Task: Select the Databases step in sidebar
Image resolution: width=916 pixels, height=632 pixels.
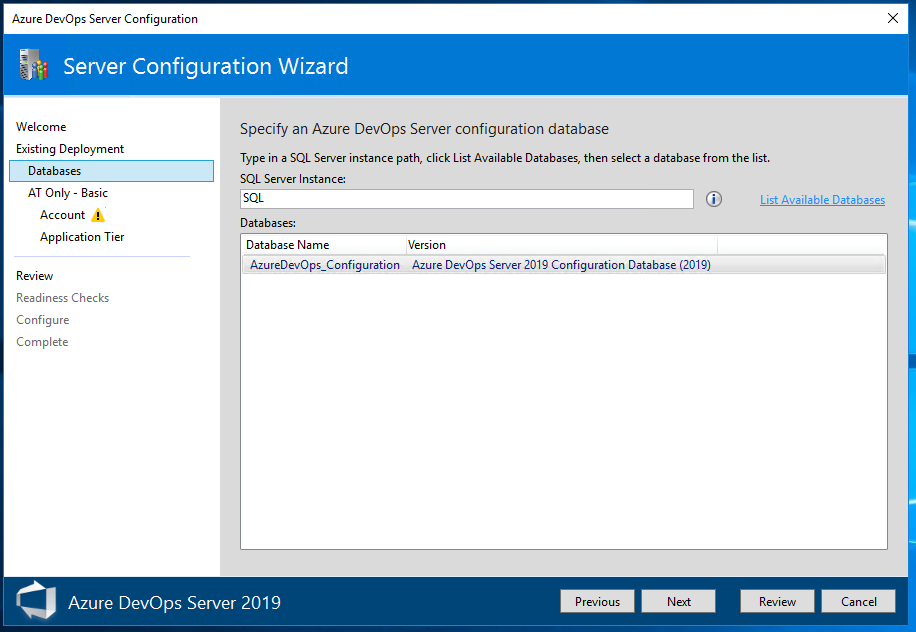Action: click(x=112, y=171)
